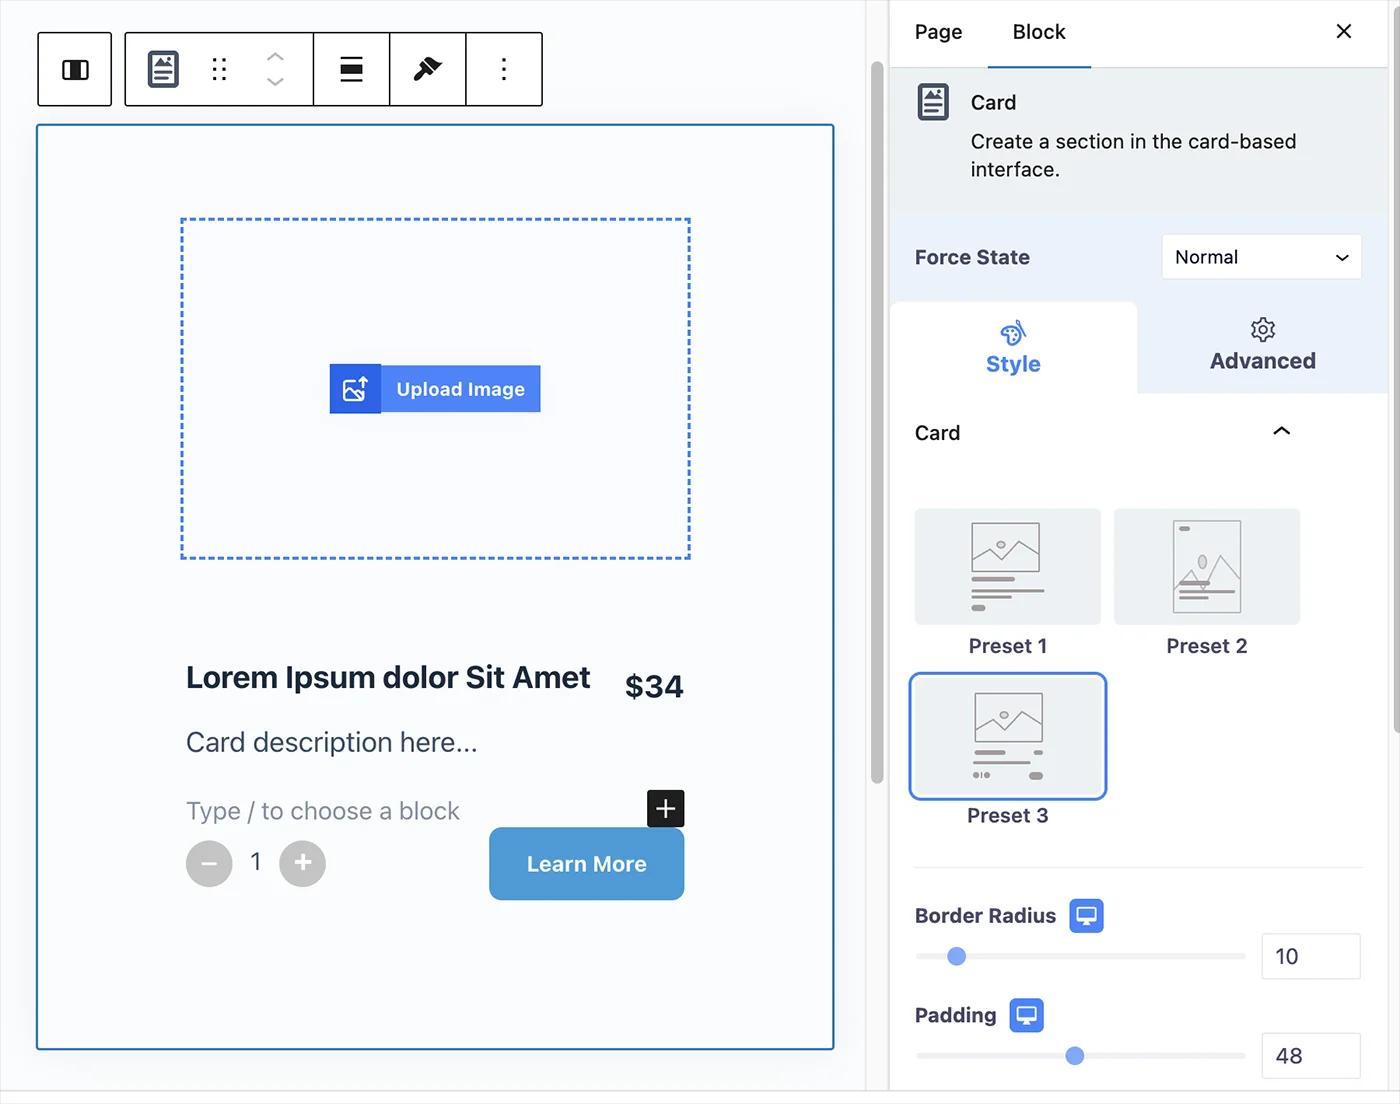Viewport: 1400px width, 1104px height.
Task: Switch to the Advanced tab
Action: tap(1261, 347)
